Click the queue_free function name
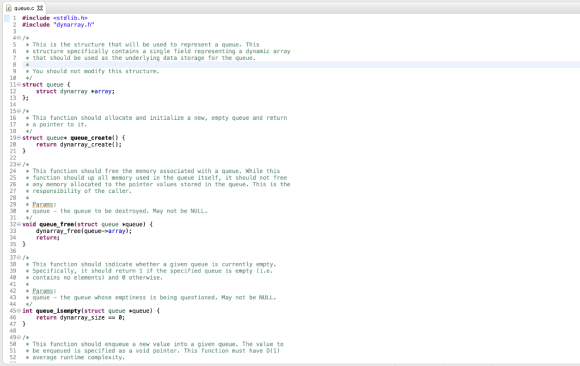This screenshot has height=366, width=580. (57, 224)
